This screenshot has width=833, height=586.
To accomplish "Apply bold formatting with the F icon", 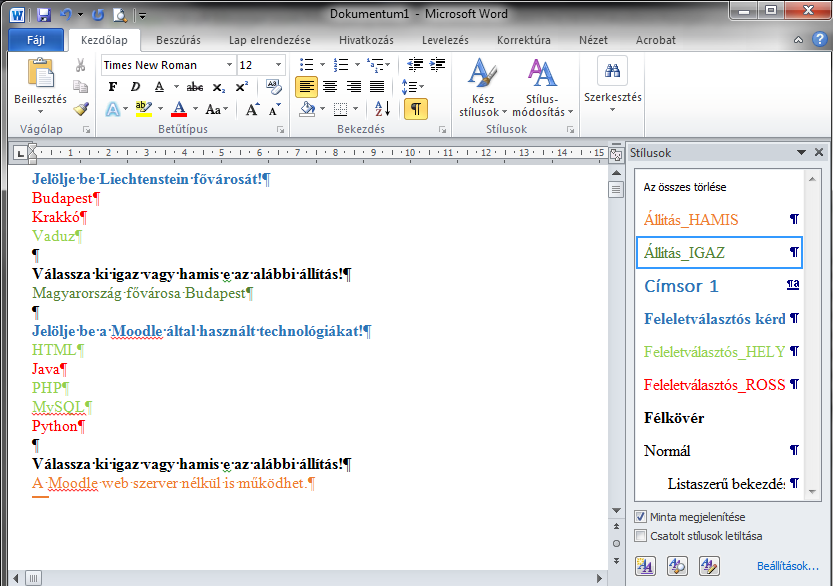I will [112, 87].
